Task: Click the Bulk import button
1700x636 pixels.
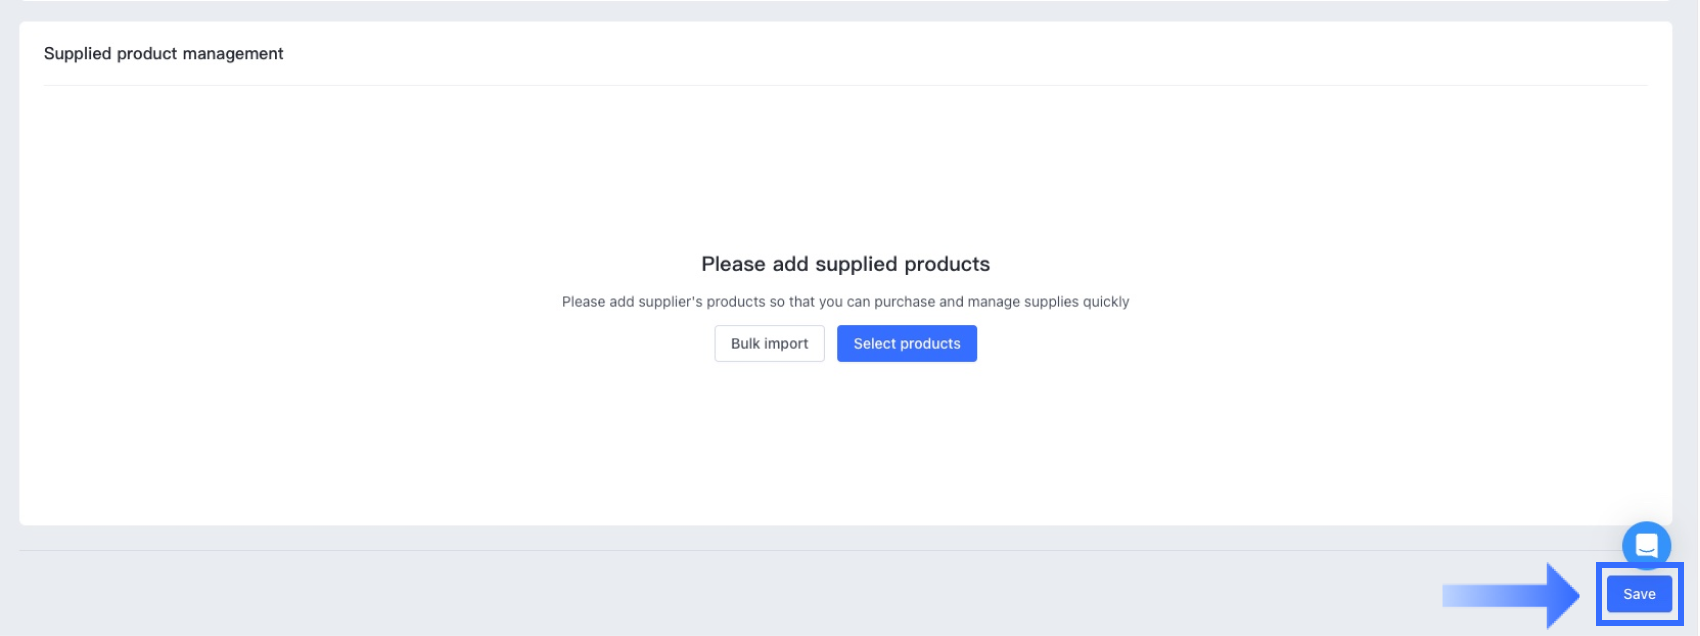Action: [x=769, y=344]
